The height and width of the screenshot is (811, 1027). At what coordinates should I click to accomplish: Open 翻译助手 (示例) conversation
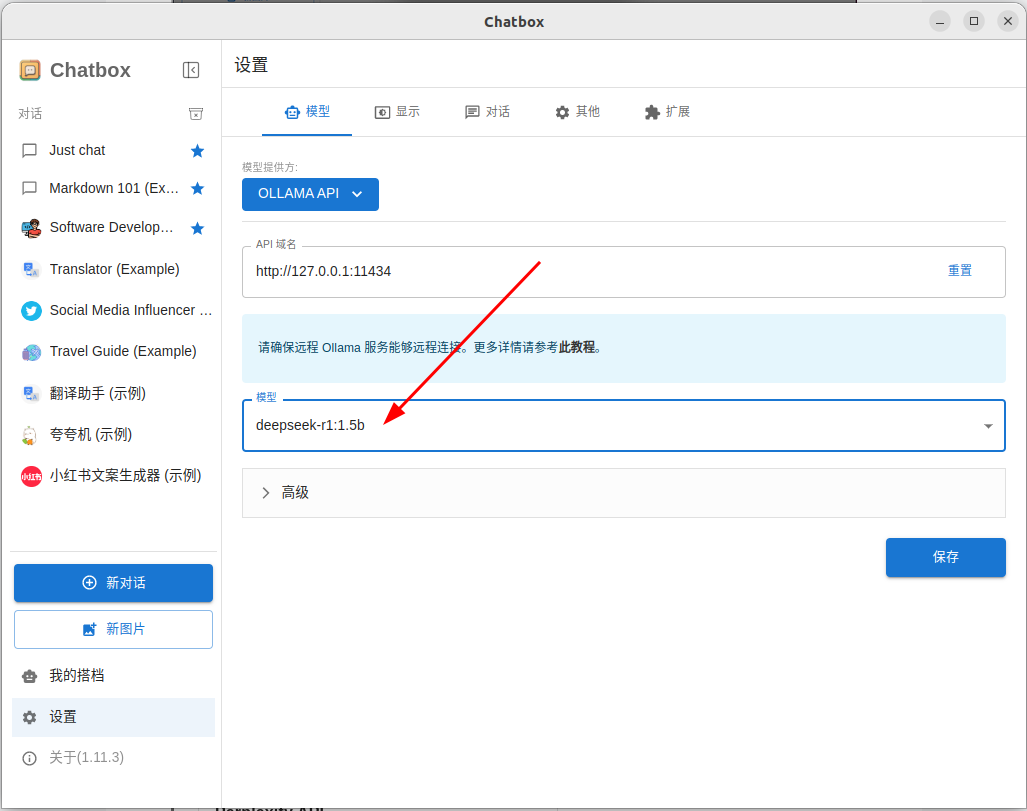(x=113, y=393)
